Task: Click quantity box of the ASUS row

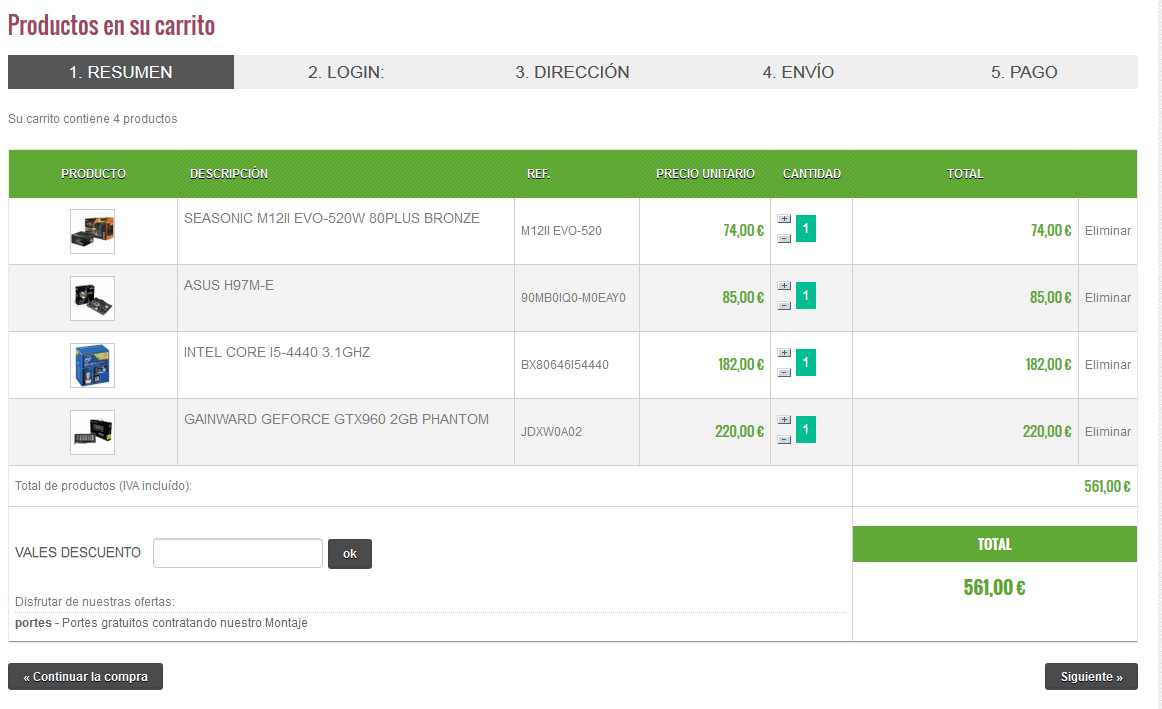Action: [x=806, y=296]
